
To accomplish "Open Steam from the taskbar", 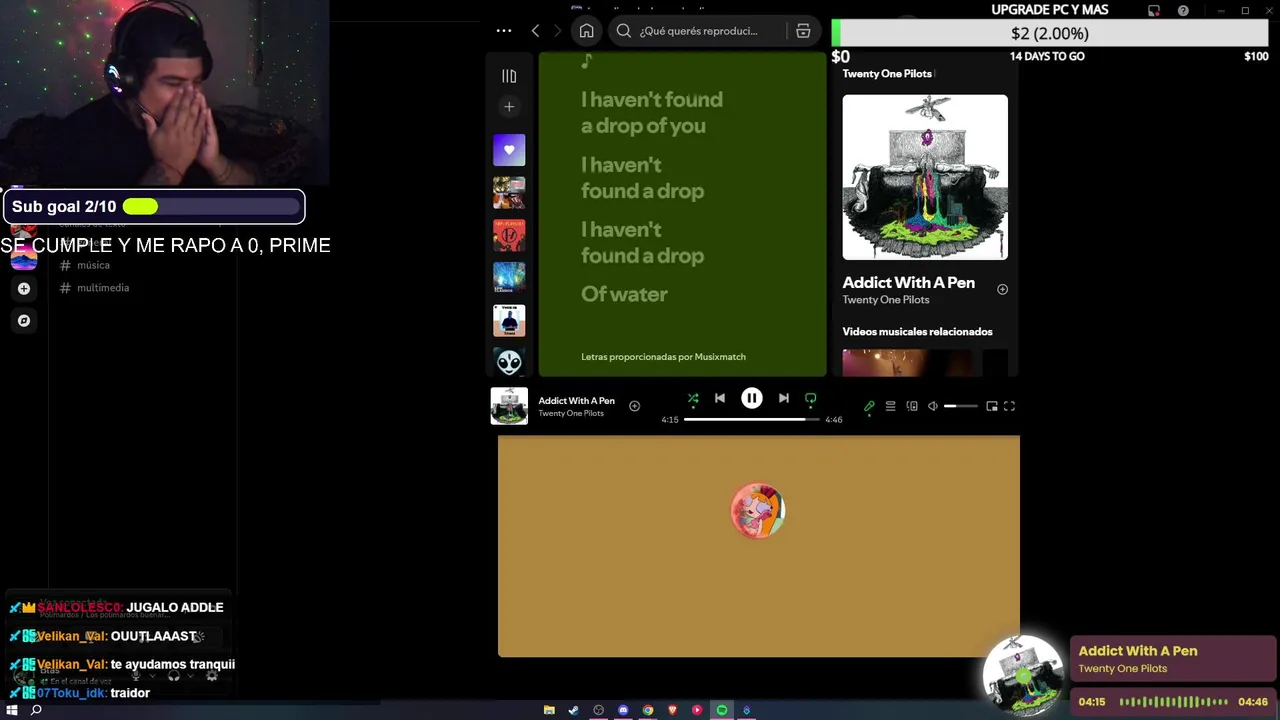I will click(x=573, y=710).
